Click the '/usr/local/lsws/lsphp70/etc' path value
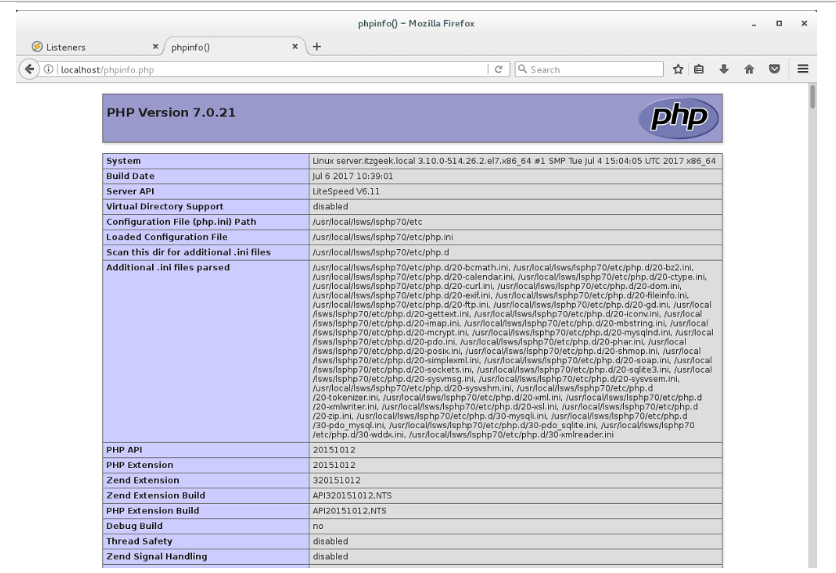This screenshot has width=836, height=573. (367, 222)
